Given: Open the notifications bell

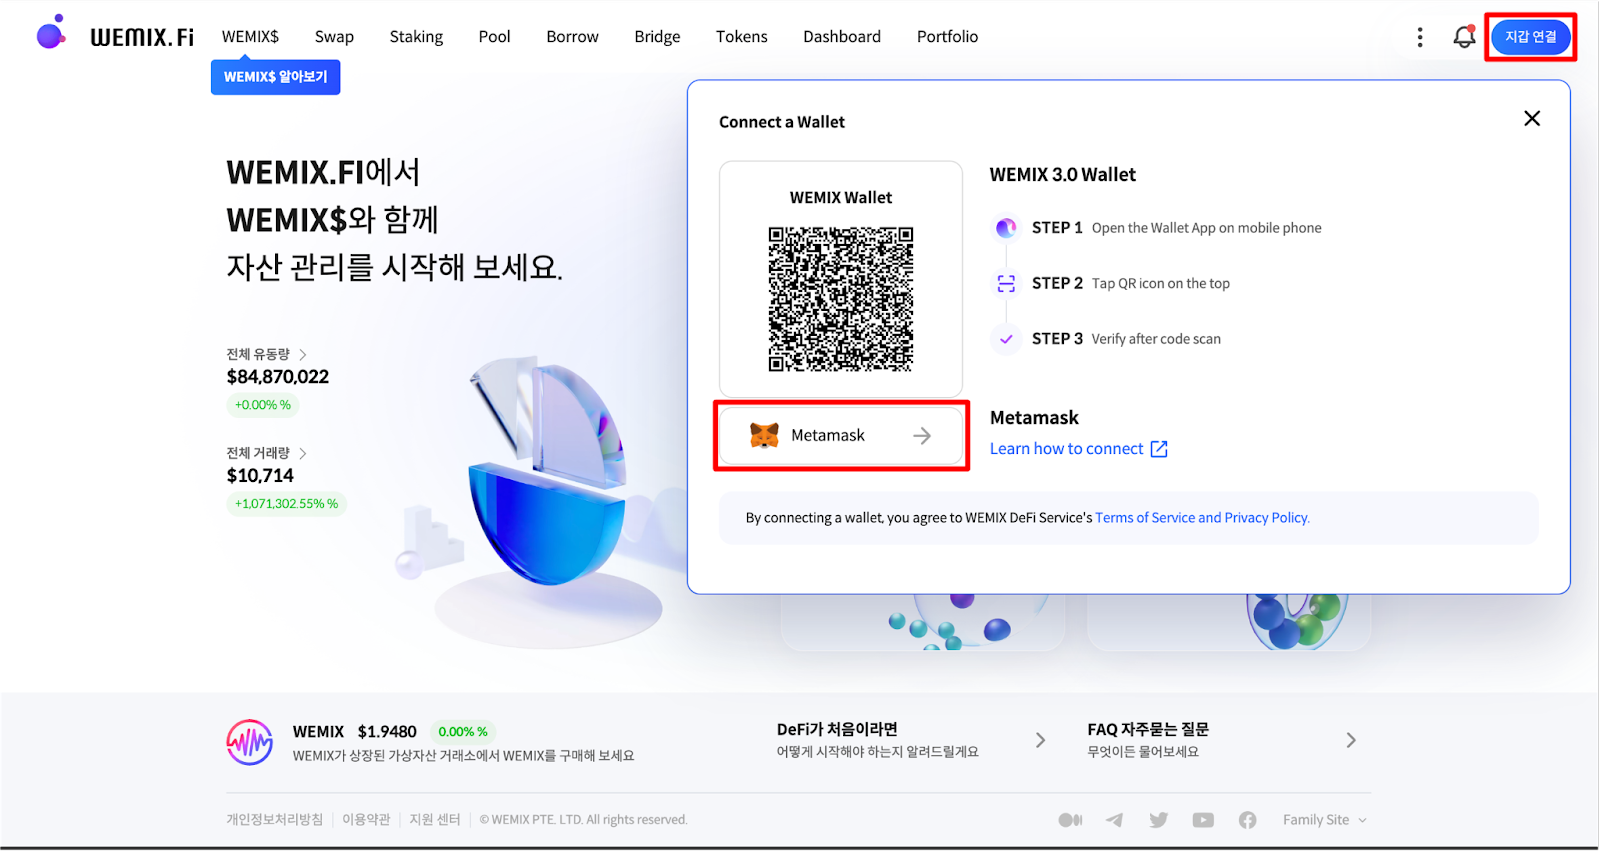Looking at the screenshot, I should click(x=1464, y=37).
